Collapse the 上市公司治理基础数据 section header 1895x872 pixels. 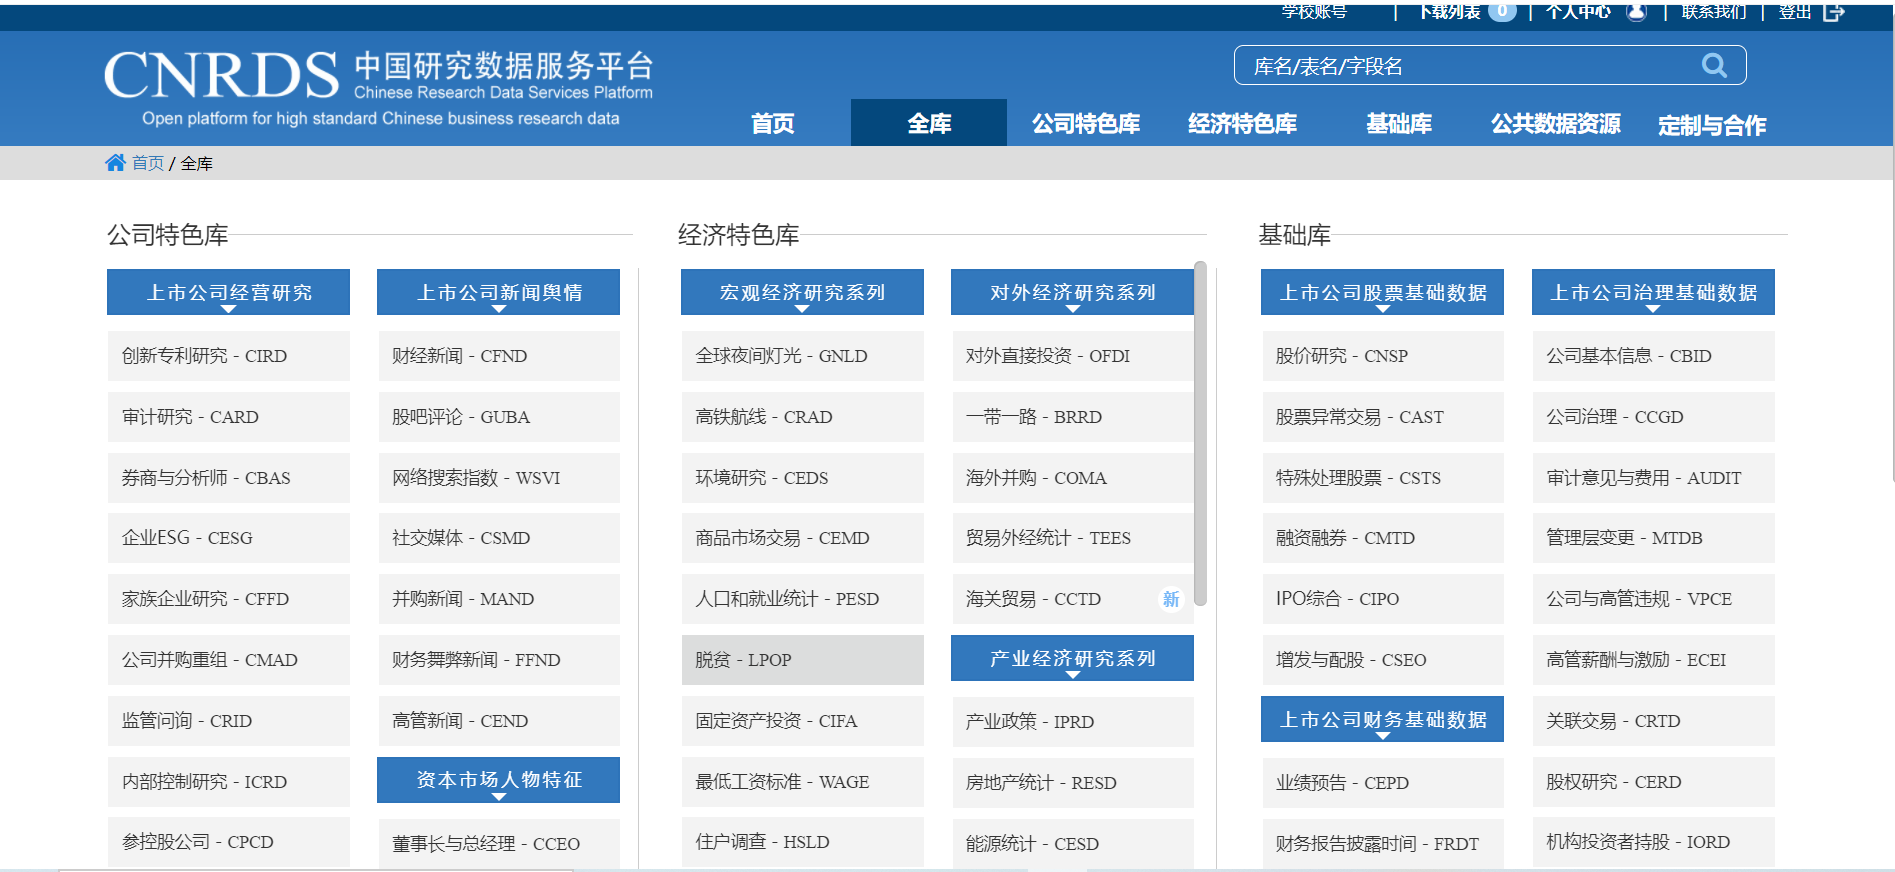1653,292
